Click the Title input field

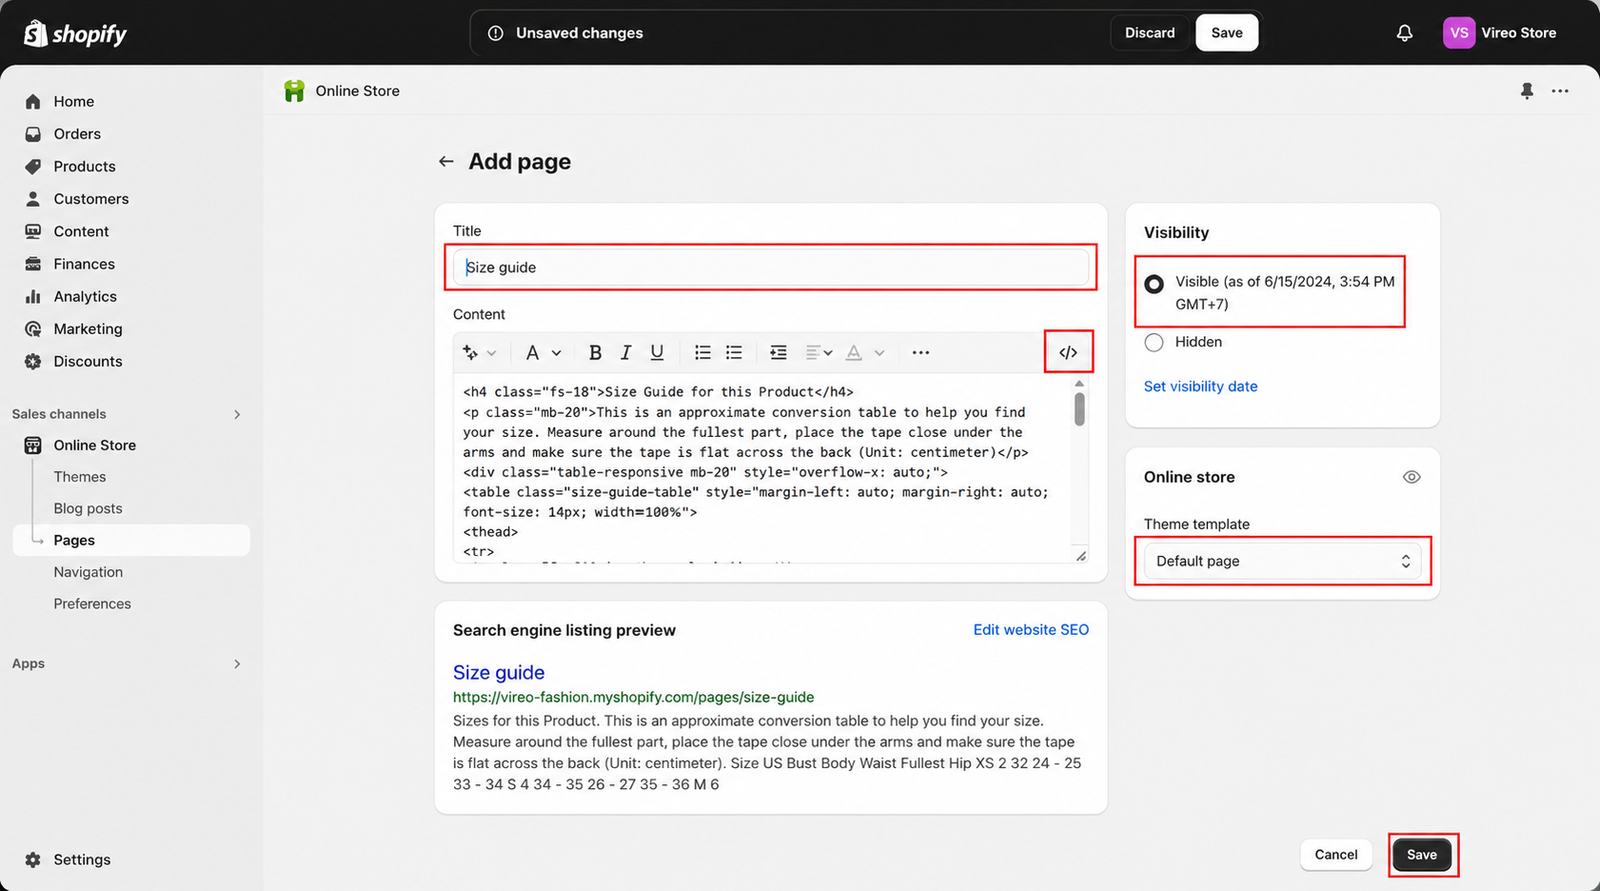[x=771, y=267]
